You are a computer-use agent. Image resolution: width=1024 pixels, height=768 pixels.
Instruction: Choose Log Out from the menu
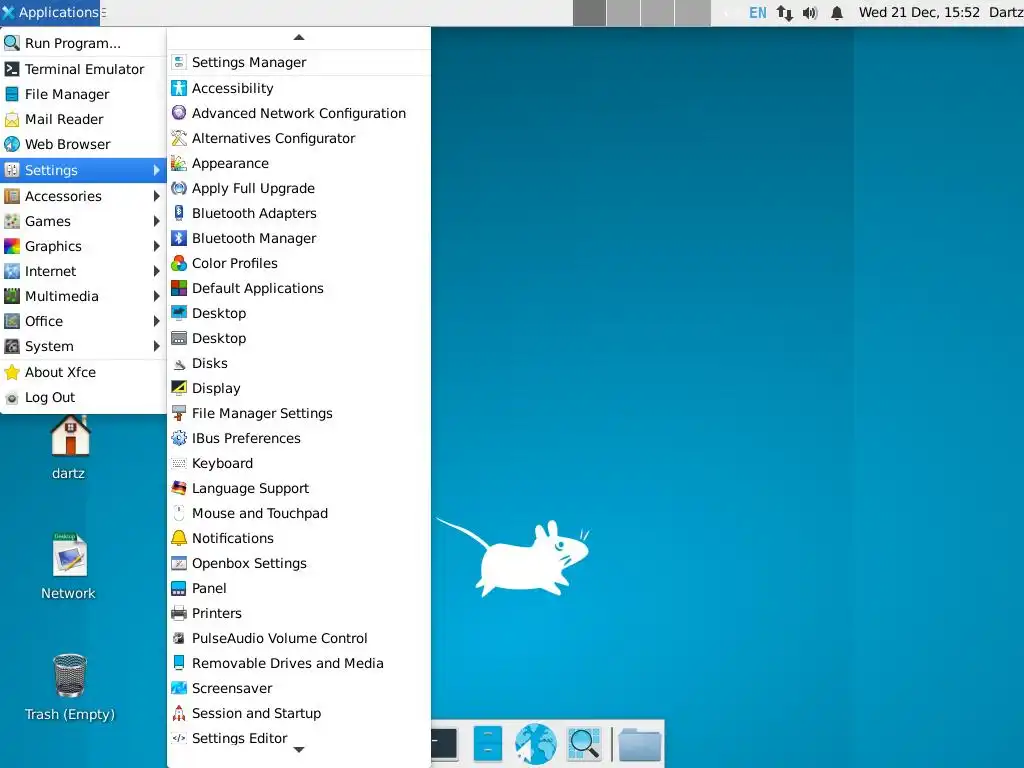[x=83, y=397]
